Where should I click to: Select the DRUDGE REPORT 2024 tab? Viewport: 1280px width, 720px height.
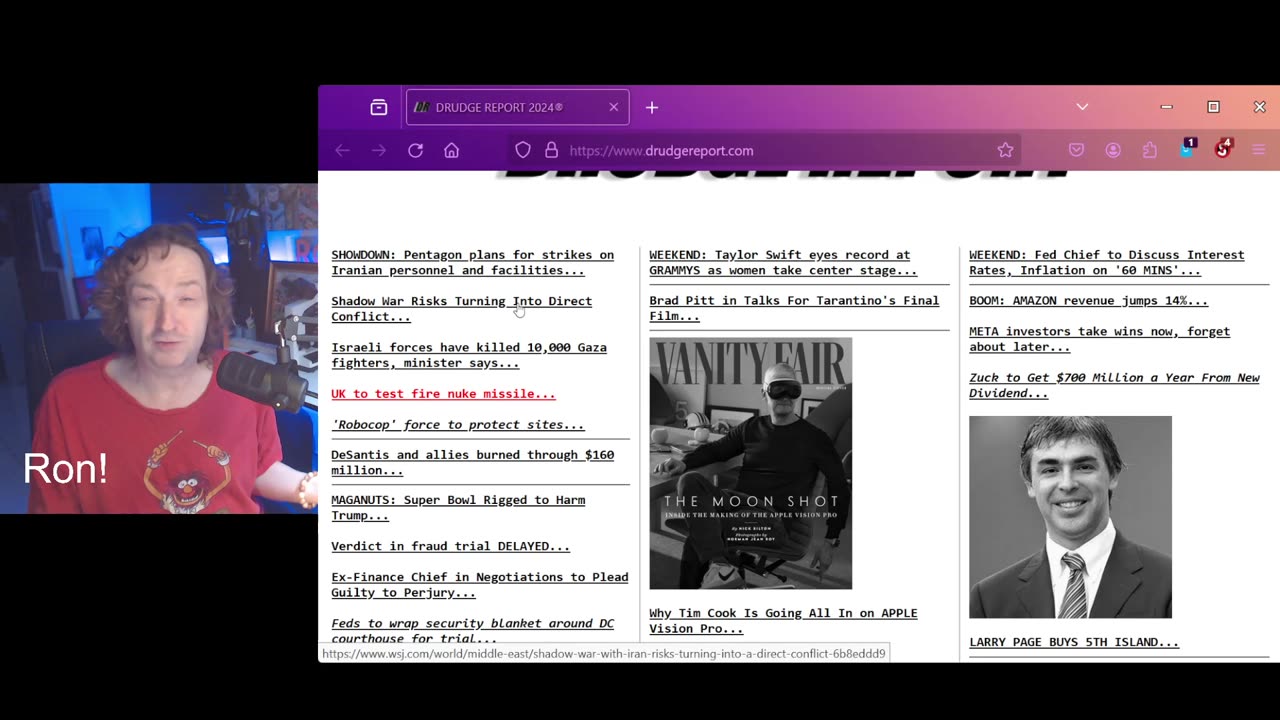point(517,107)
